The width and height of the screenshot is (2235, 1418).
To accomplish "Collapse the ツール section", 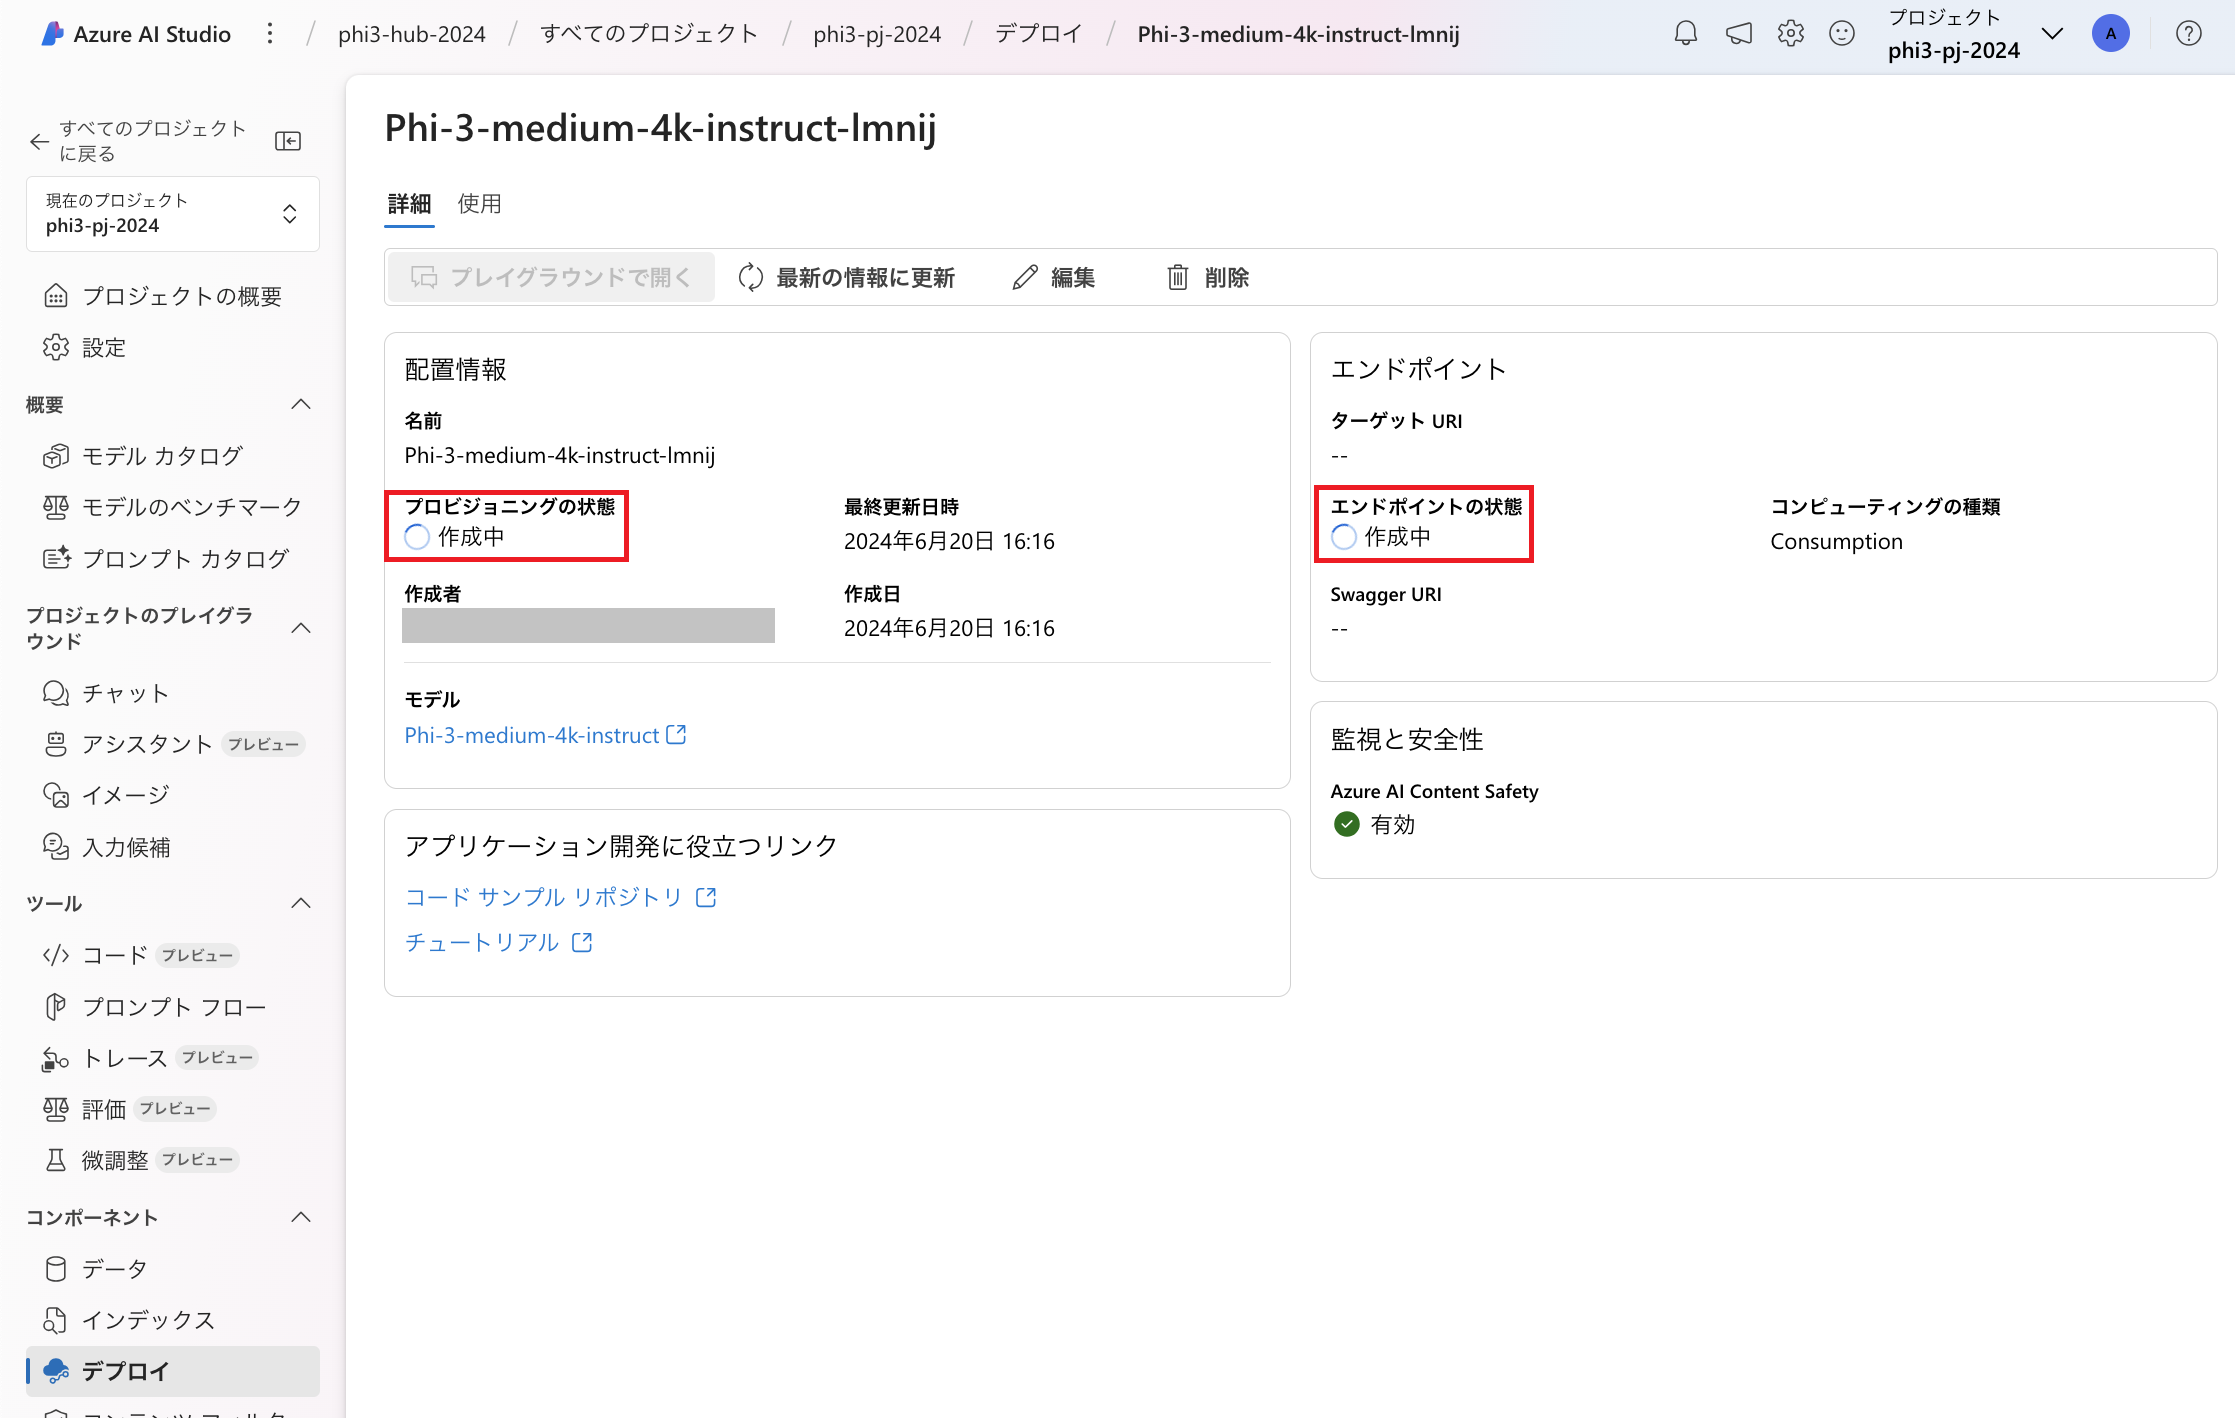I will pos(300,903).
